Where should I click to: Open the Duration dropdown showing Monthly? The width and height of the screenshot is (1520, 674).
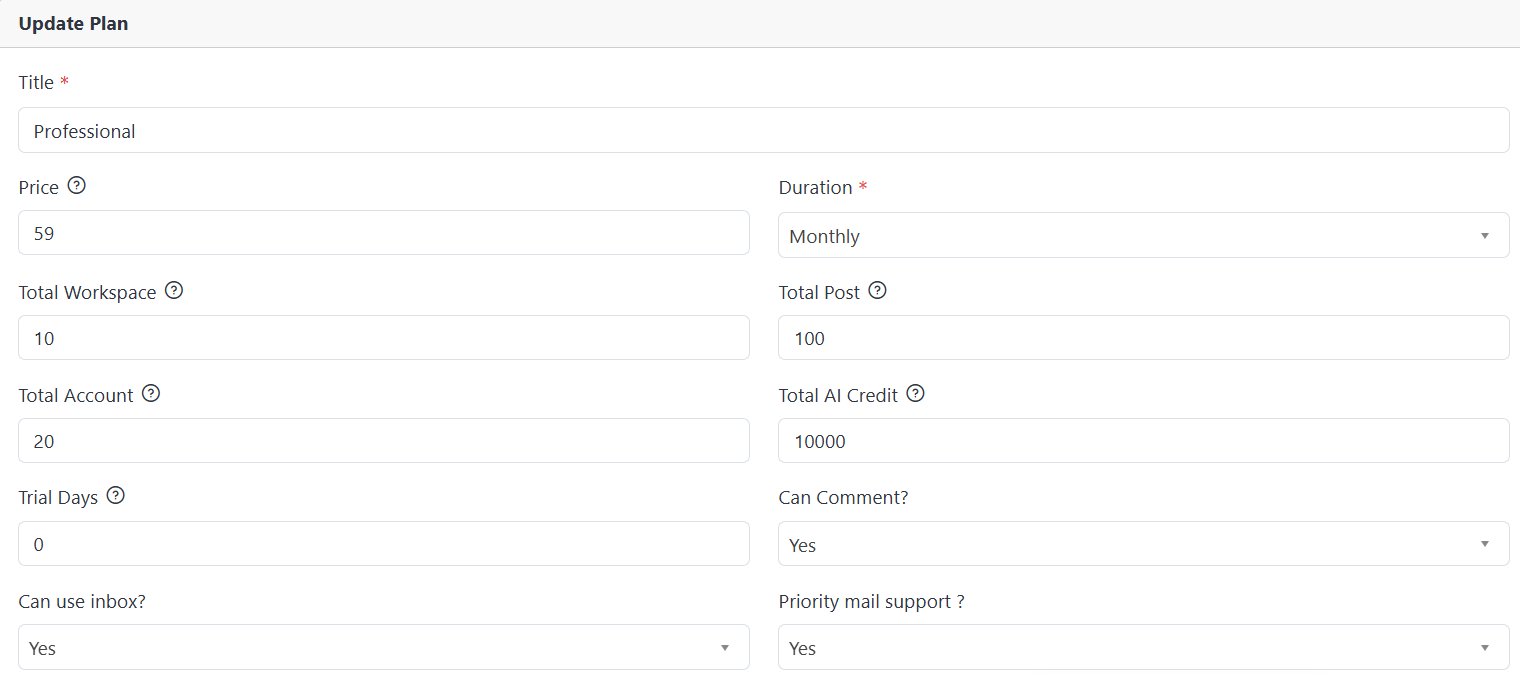[1144, 235]
